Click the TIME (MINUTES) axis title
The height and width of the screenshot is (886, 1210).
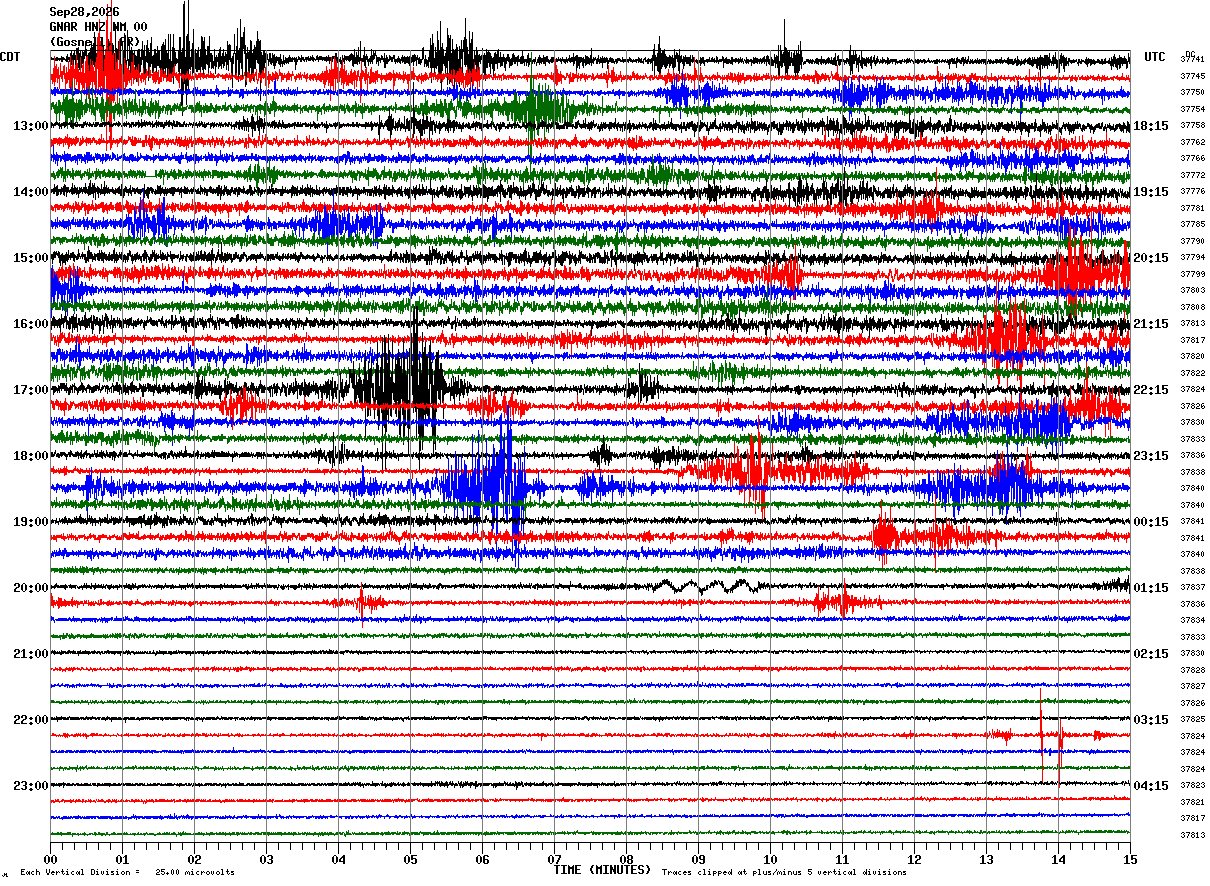pyautogui.click(x=602, y=870)
